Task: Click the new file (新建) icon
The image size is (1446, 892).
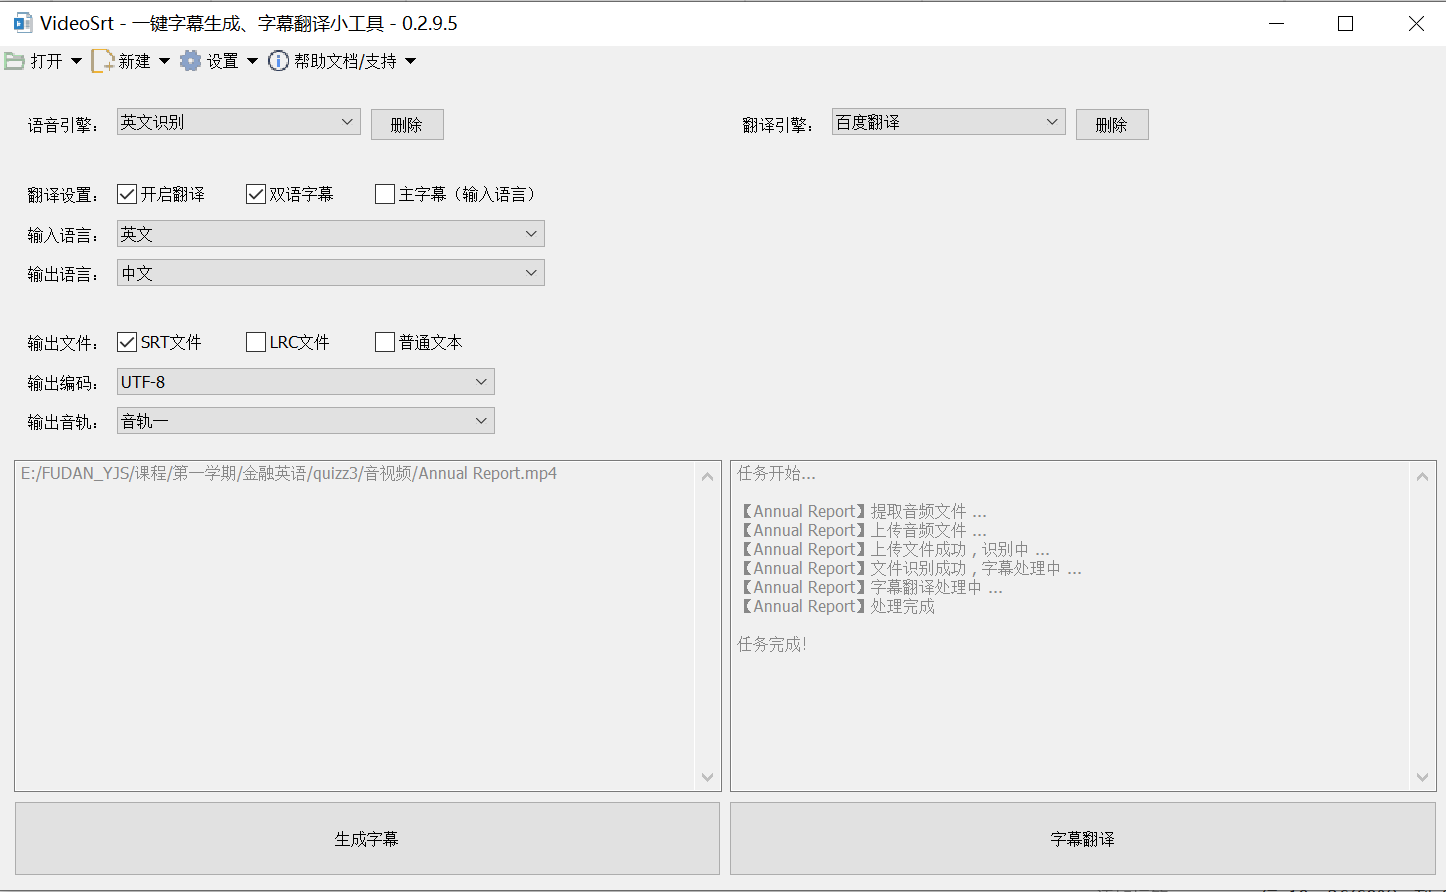Action: click(x=101, y=60)
